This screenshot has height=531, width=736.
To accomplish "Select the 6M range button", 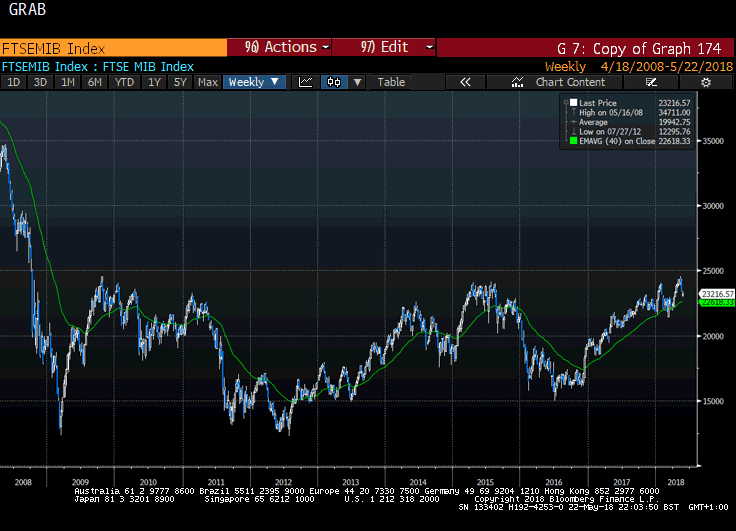I will click(94, 82).
